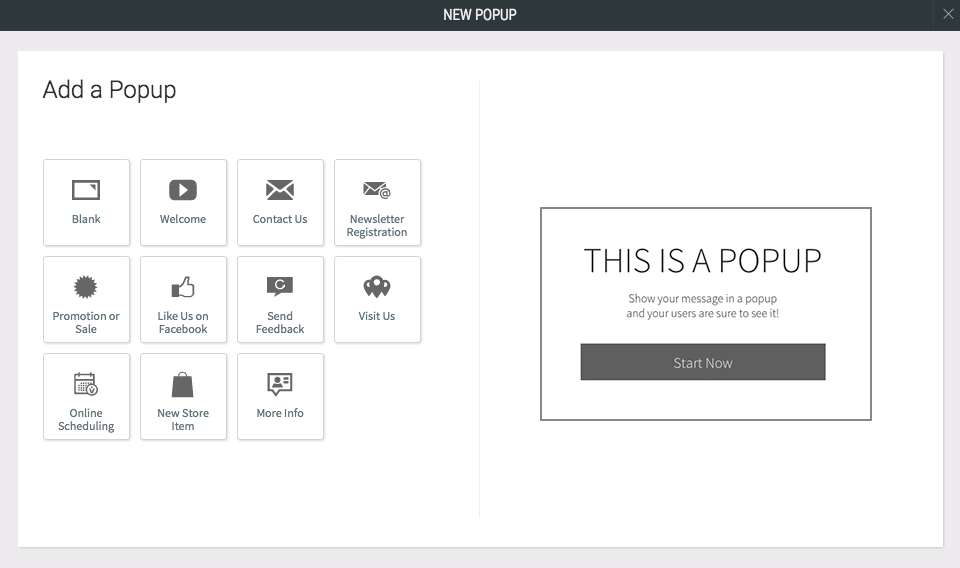
Task: Click the 'NEW POPUP' title bar text
Action: [x=480, y=15]
